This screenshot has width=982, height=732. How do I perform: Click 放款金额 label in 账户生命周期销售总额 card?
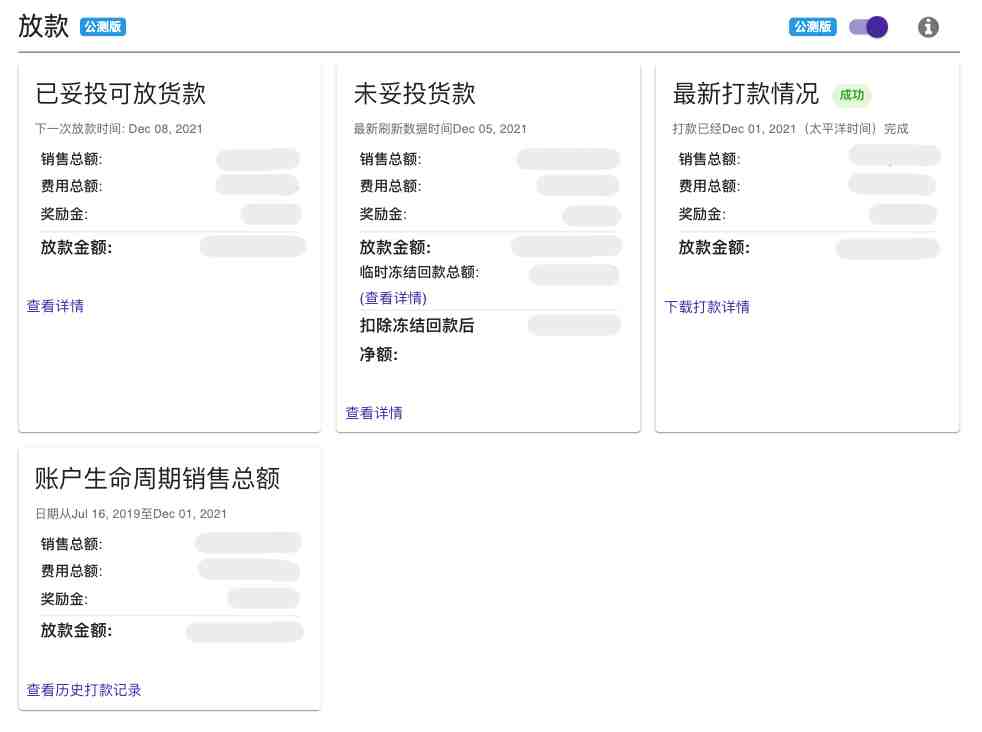point(76,631)
